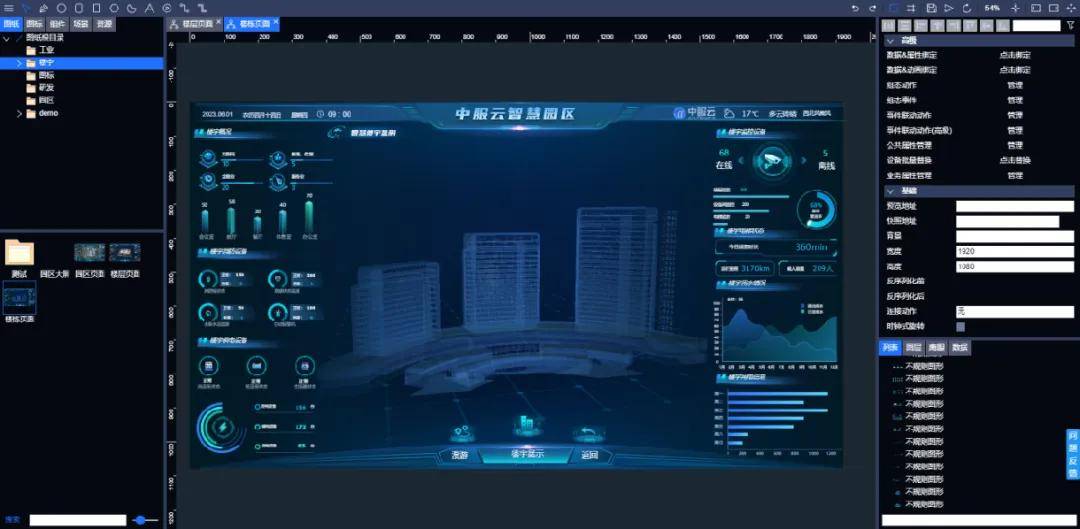Collapse the 高级 section header
The image size is (1080, 529).
coord(978,41)
